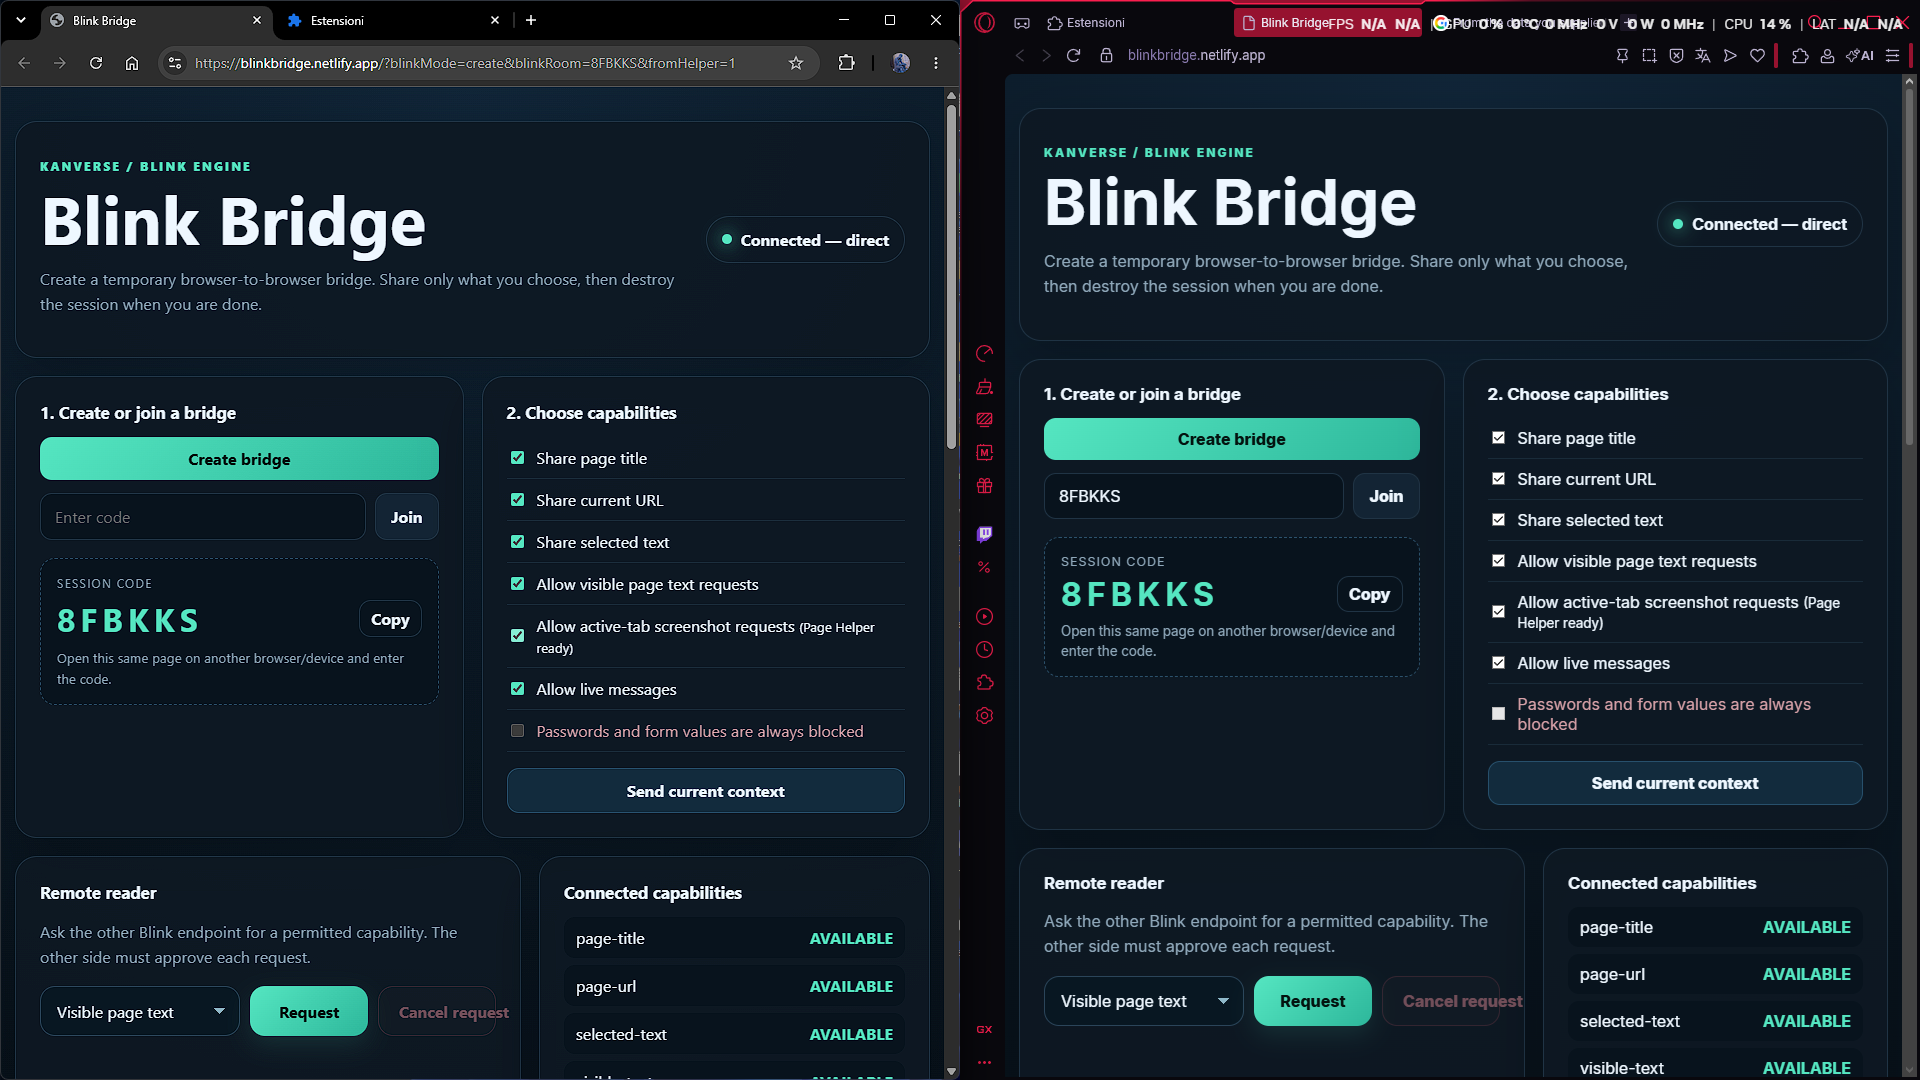Click Chrome page vertical scrollbar thumb
Screen dimensions: 1920x1080
coord(951,275)
